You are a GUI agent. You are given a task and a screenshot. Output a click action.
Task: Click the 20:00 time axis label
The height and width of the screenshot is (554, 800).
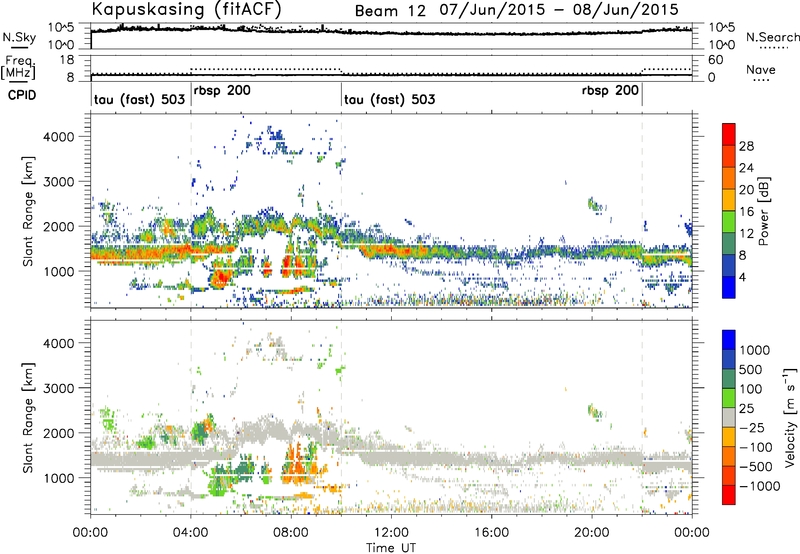[x=592, y=533]
